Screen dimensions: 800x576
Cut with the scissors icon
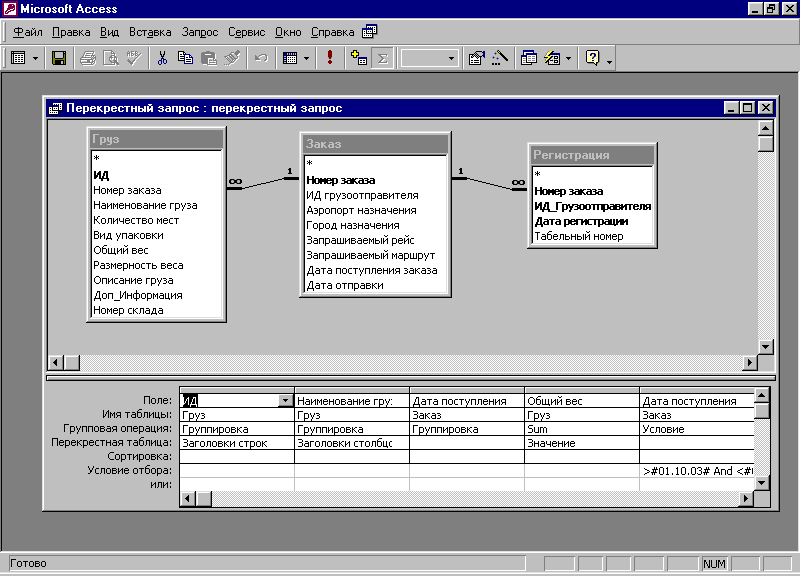click(162, 58)
